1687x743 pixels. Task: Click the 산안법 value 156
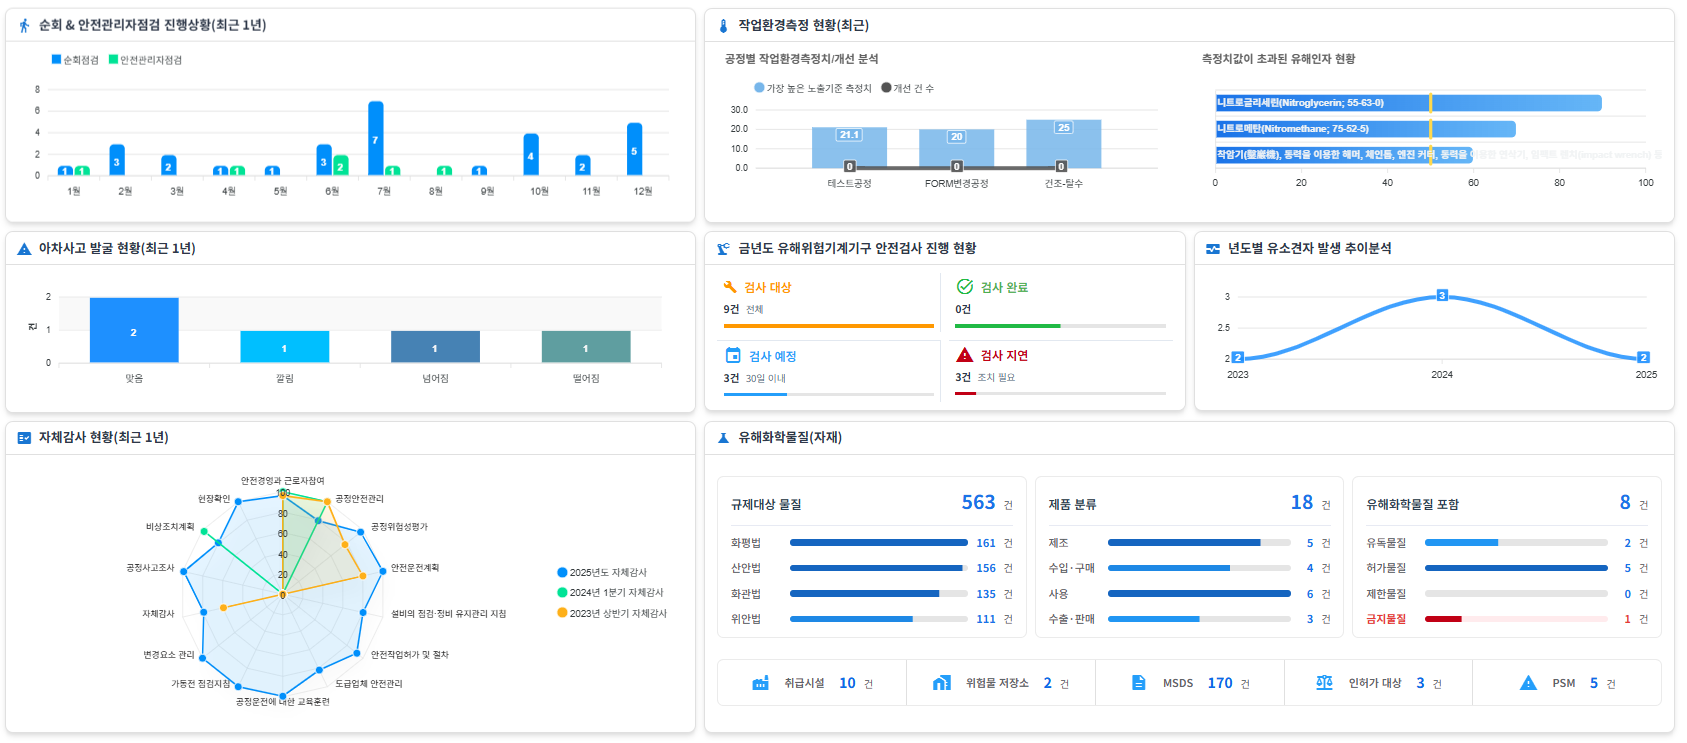tap(986, 568)
